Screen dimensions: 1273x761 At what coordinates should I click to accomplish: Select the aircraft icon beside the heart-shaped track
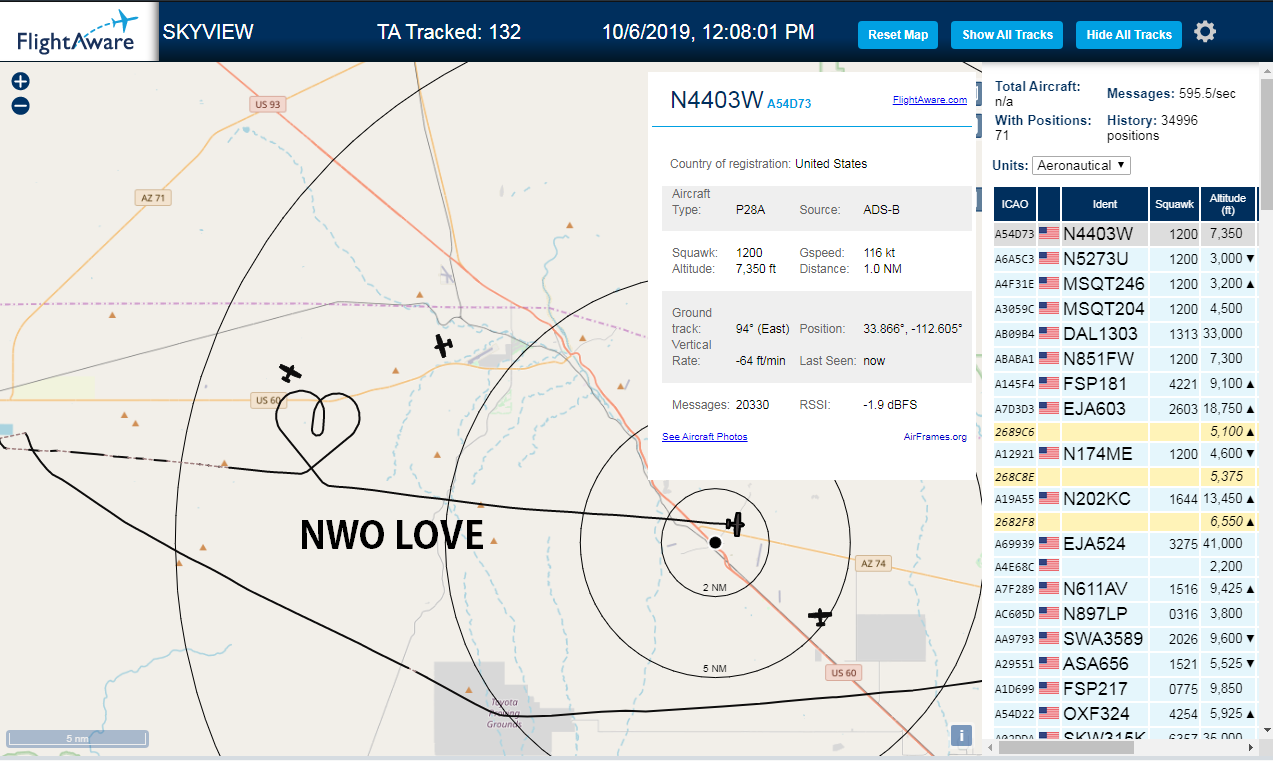tap(290, 373)
